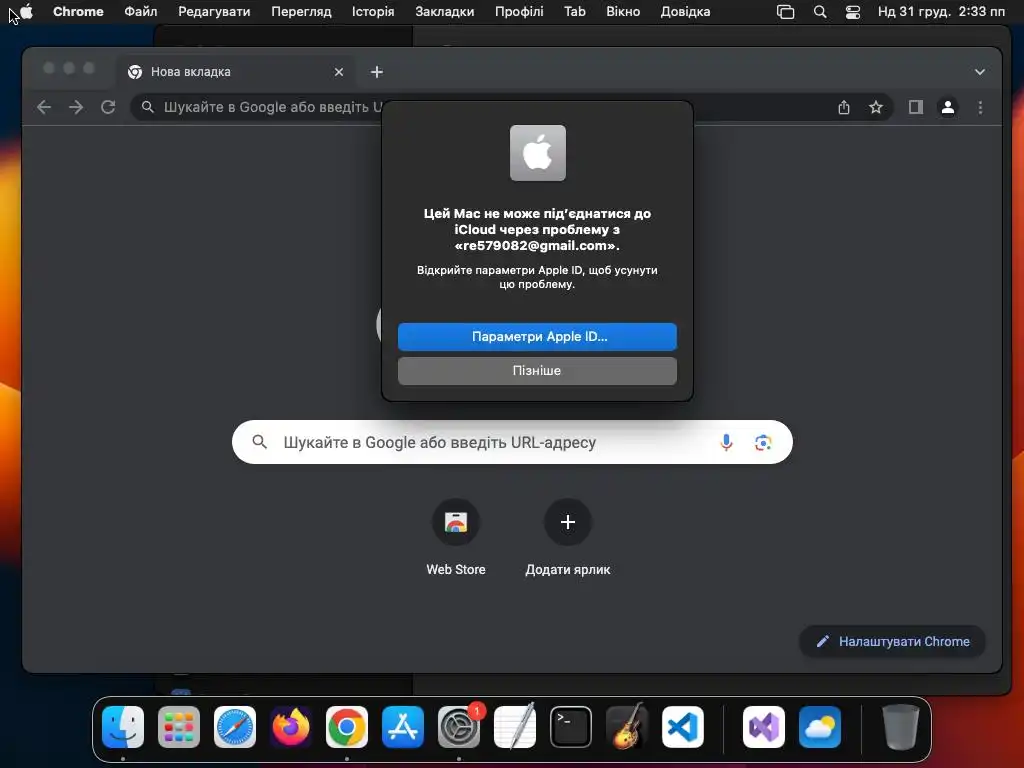Click the Google search box
This screenshot has height=768, width=1024.
point(512,442)
